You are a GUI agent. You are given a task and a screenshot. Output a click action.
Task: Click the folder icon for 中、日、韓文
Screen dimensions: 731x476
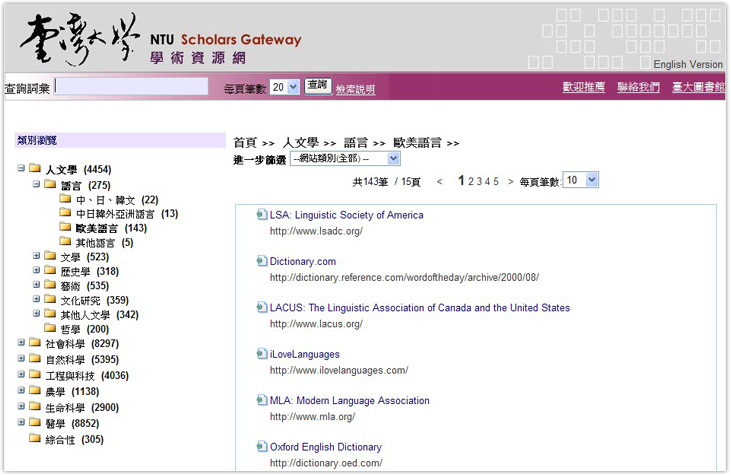click(65, 199)
